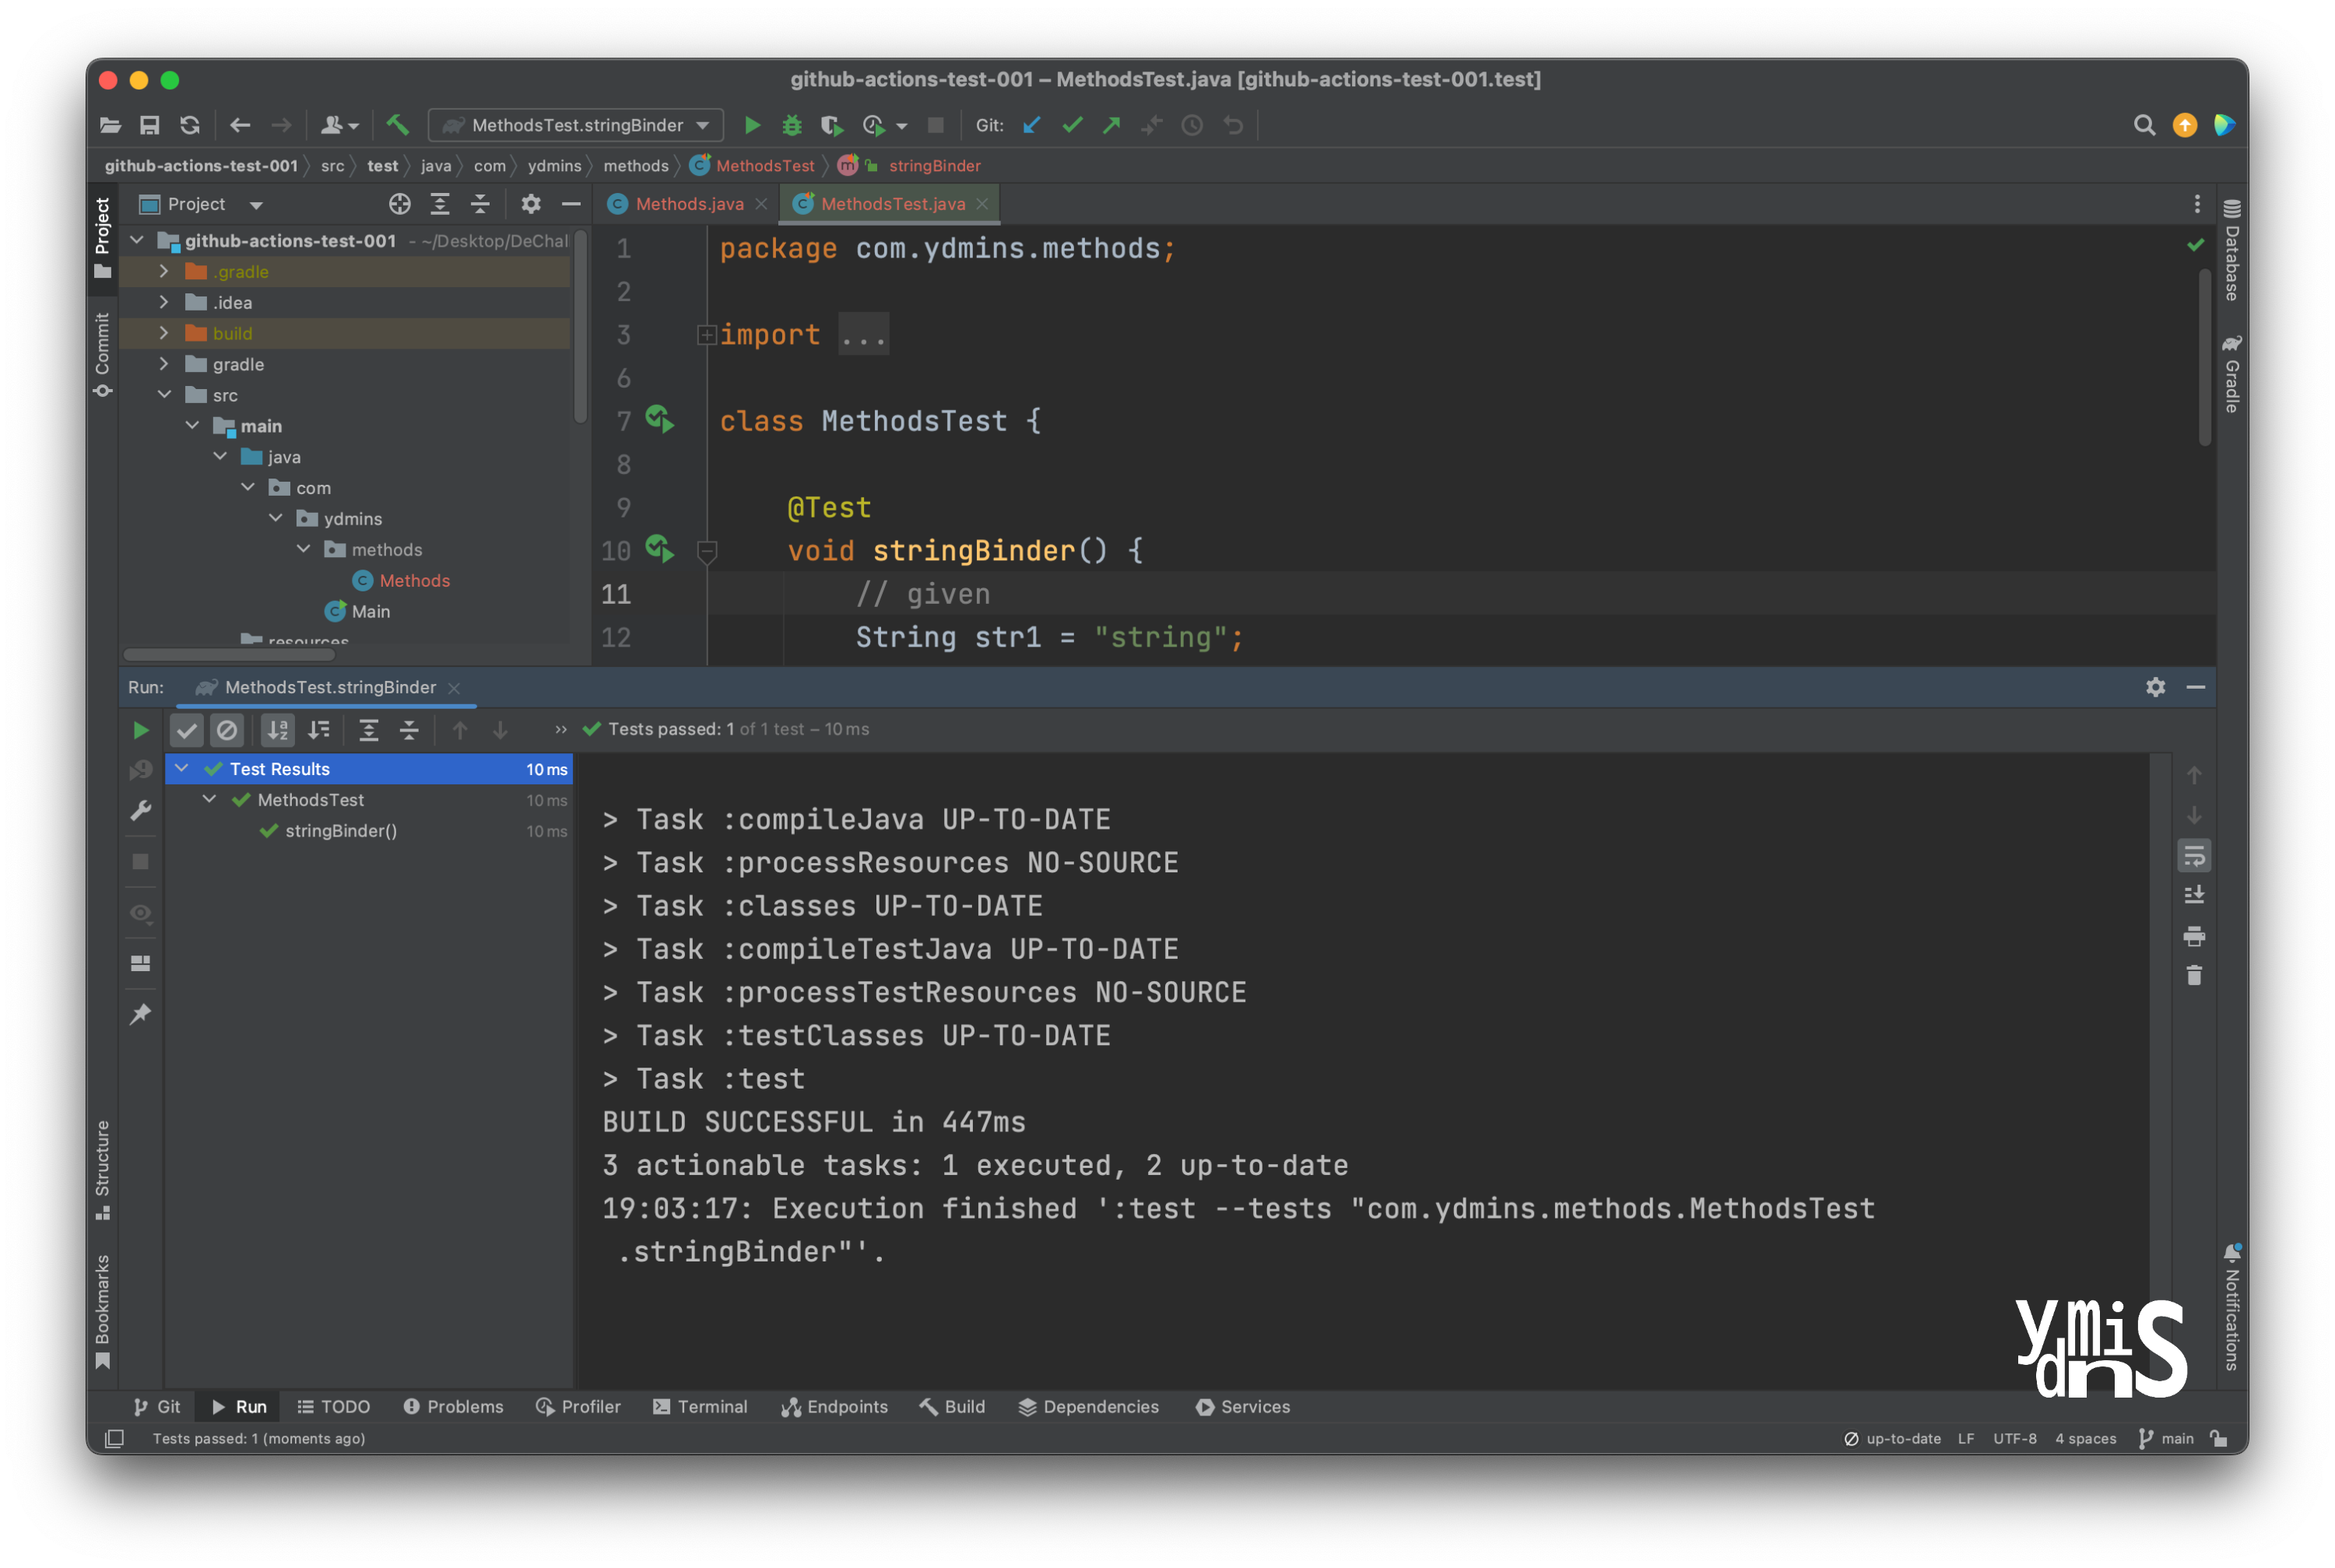Click the Print icon in run console

click(2193, 936)
